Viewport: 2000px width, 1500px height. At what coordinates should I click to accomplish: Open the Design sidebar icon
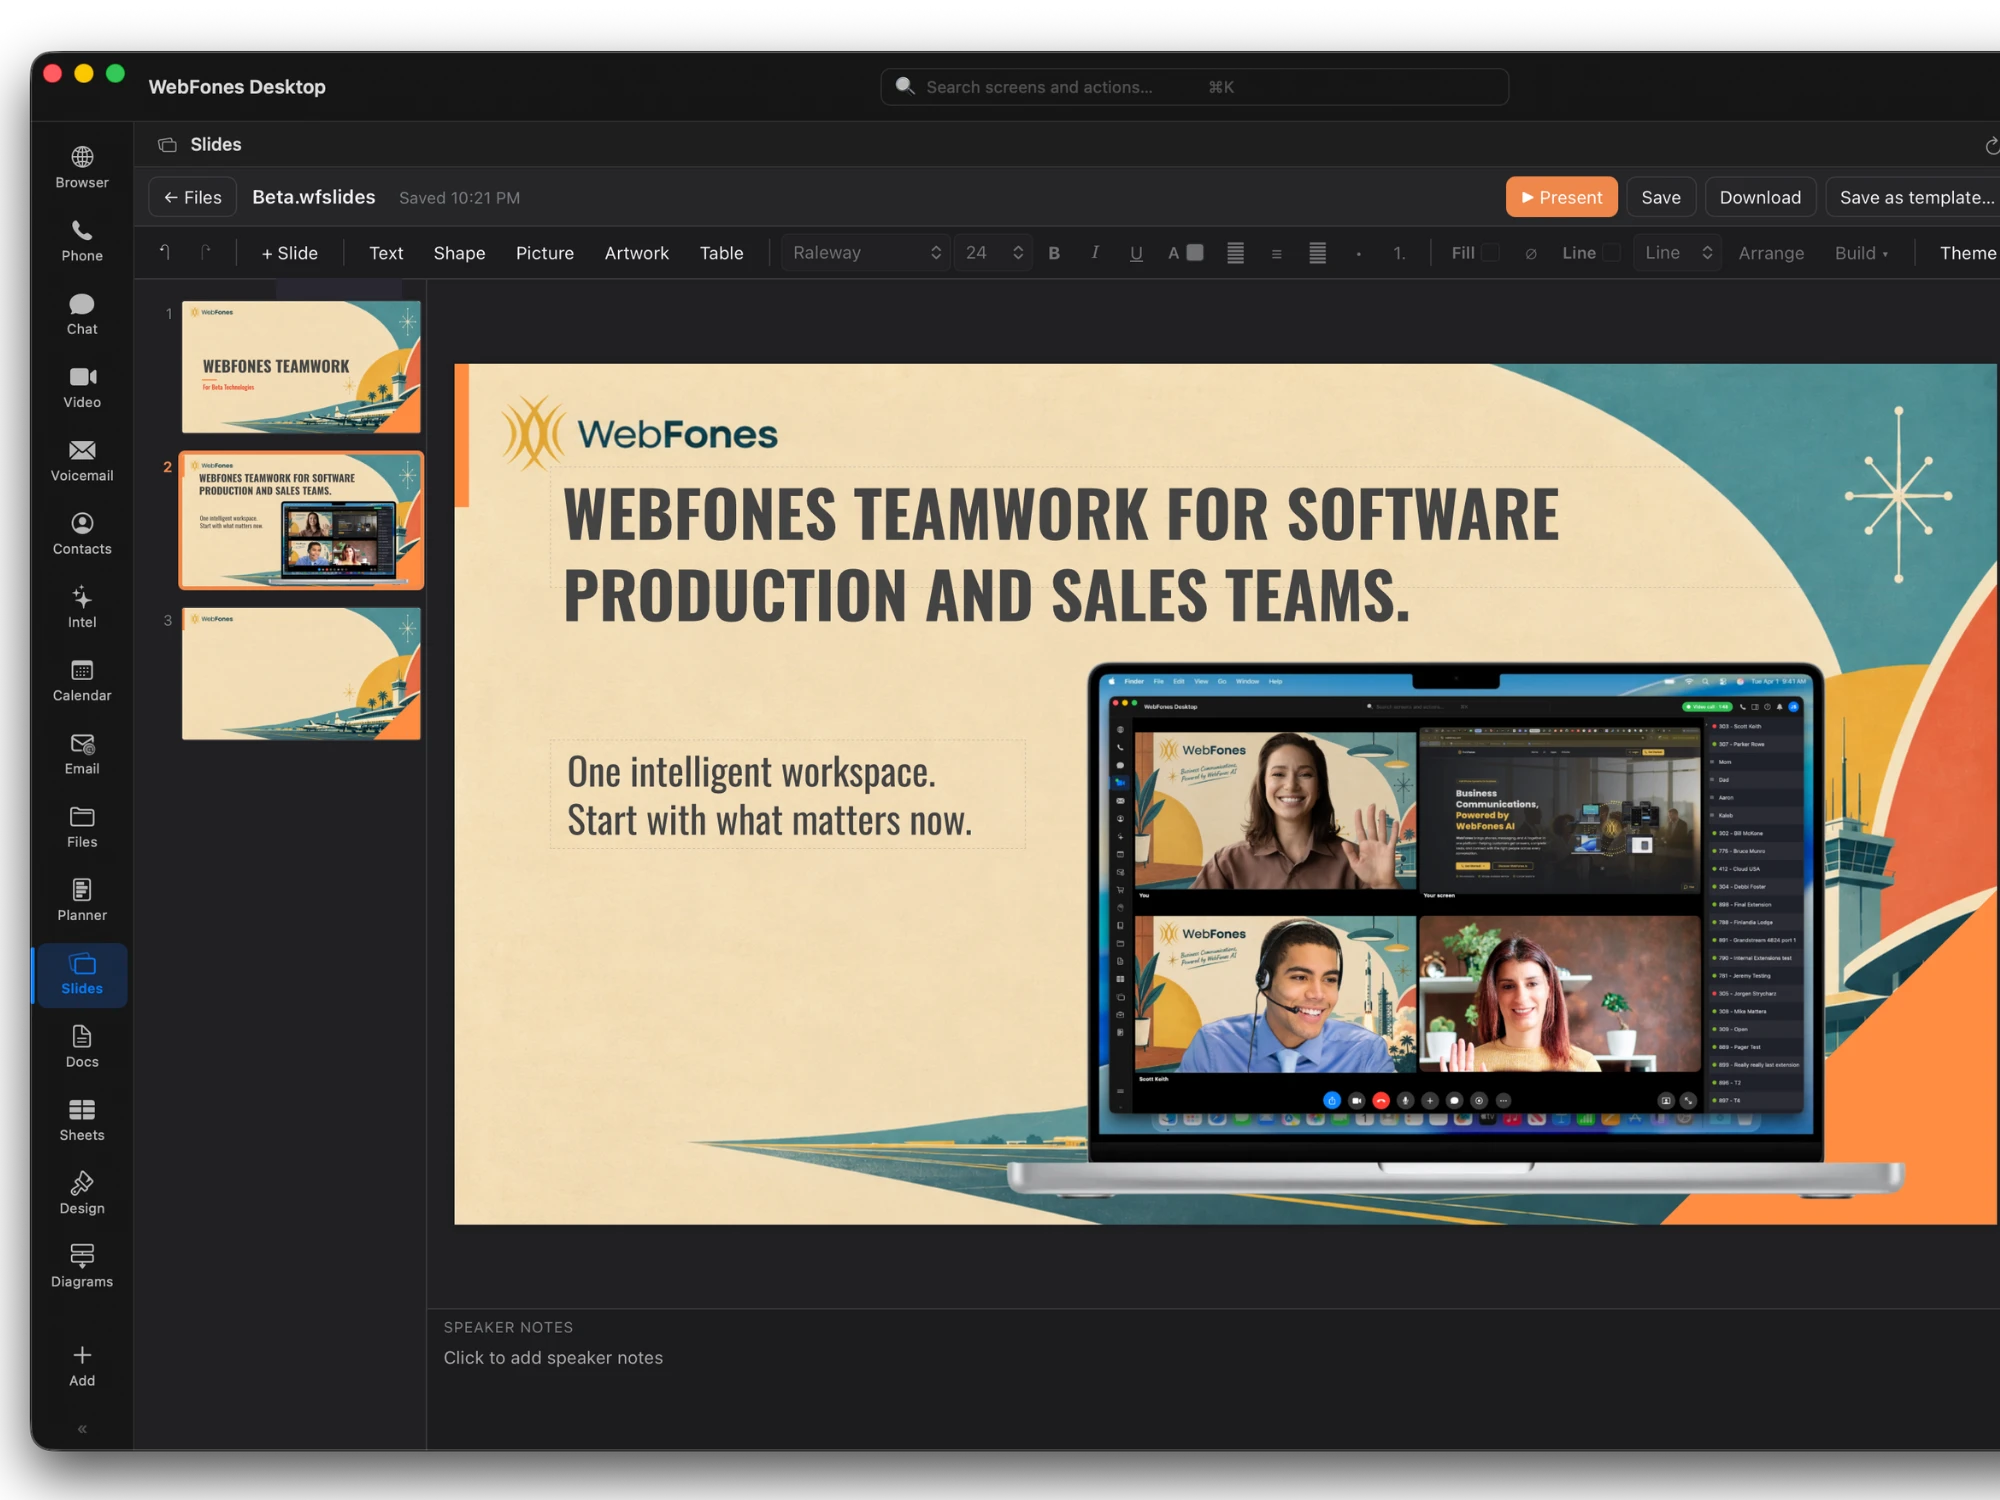[x=82, y=1193]
